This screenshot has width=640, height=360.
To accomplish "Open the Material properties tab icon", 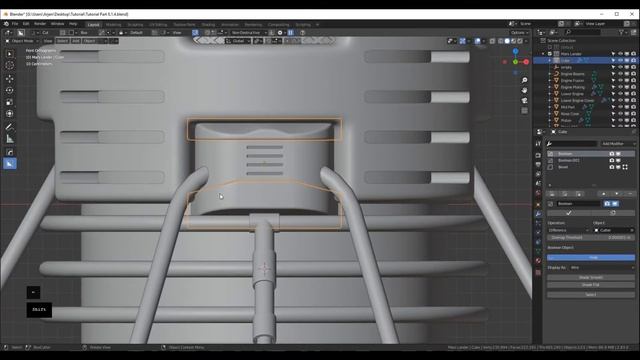I will (x=538, y=260).
